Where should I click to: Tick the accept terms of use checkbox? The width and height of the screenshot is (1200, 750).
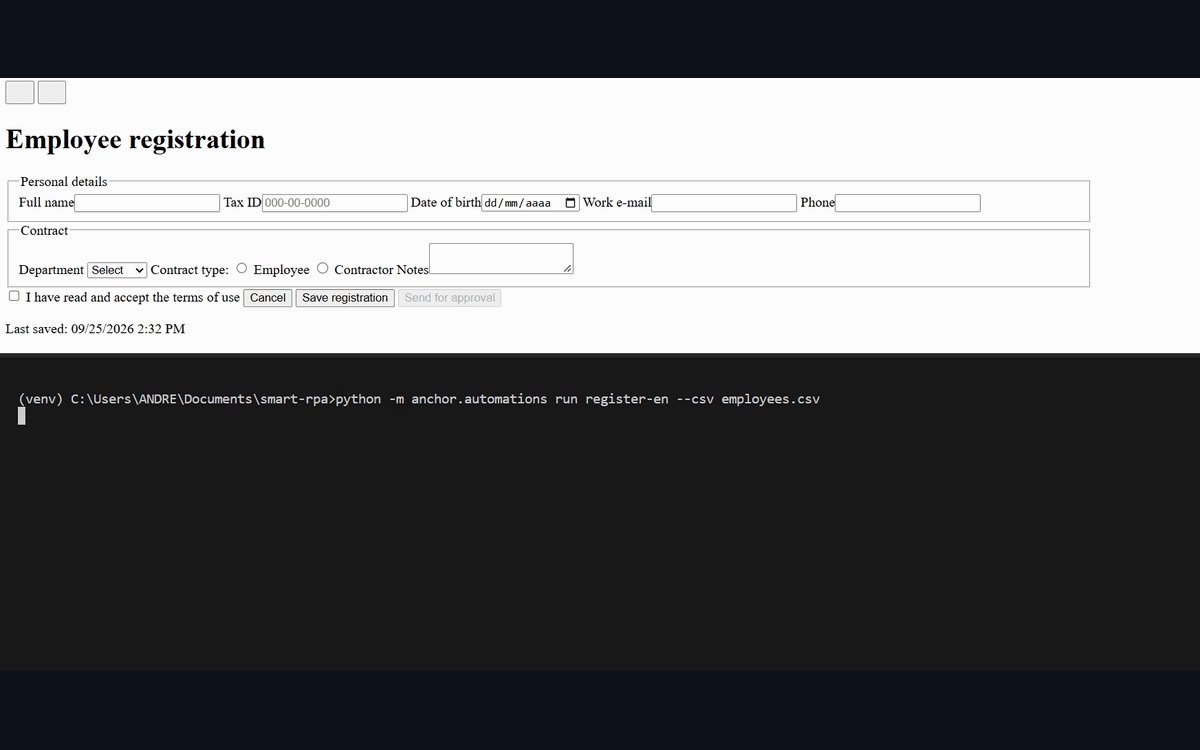pos(14,296)
